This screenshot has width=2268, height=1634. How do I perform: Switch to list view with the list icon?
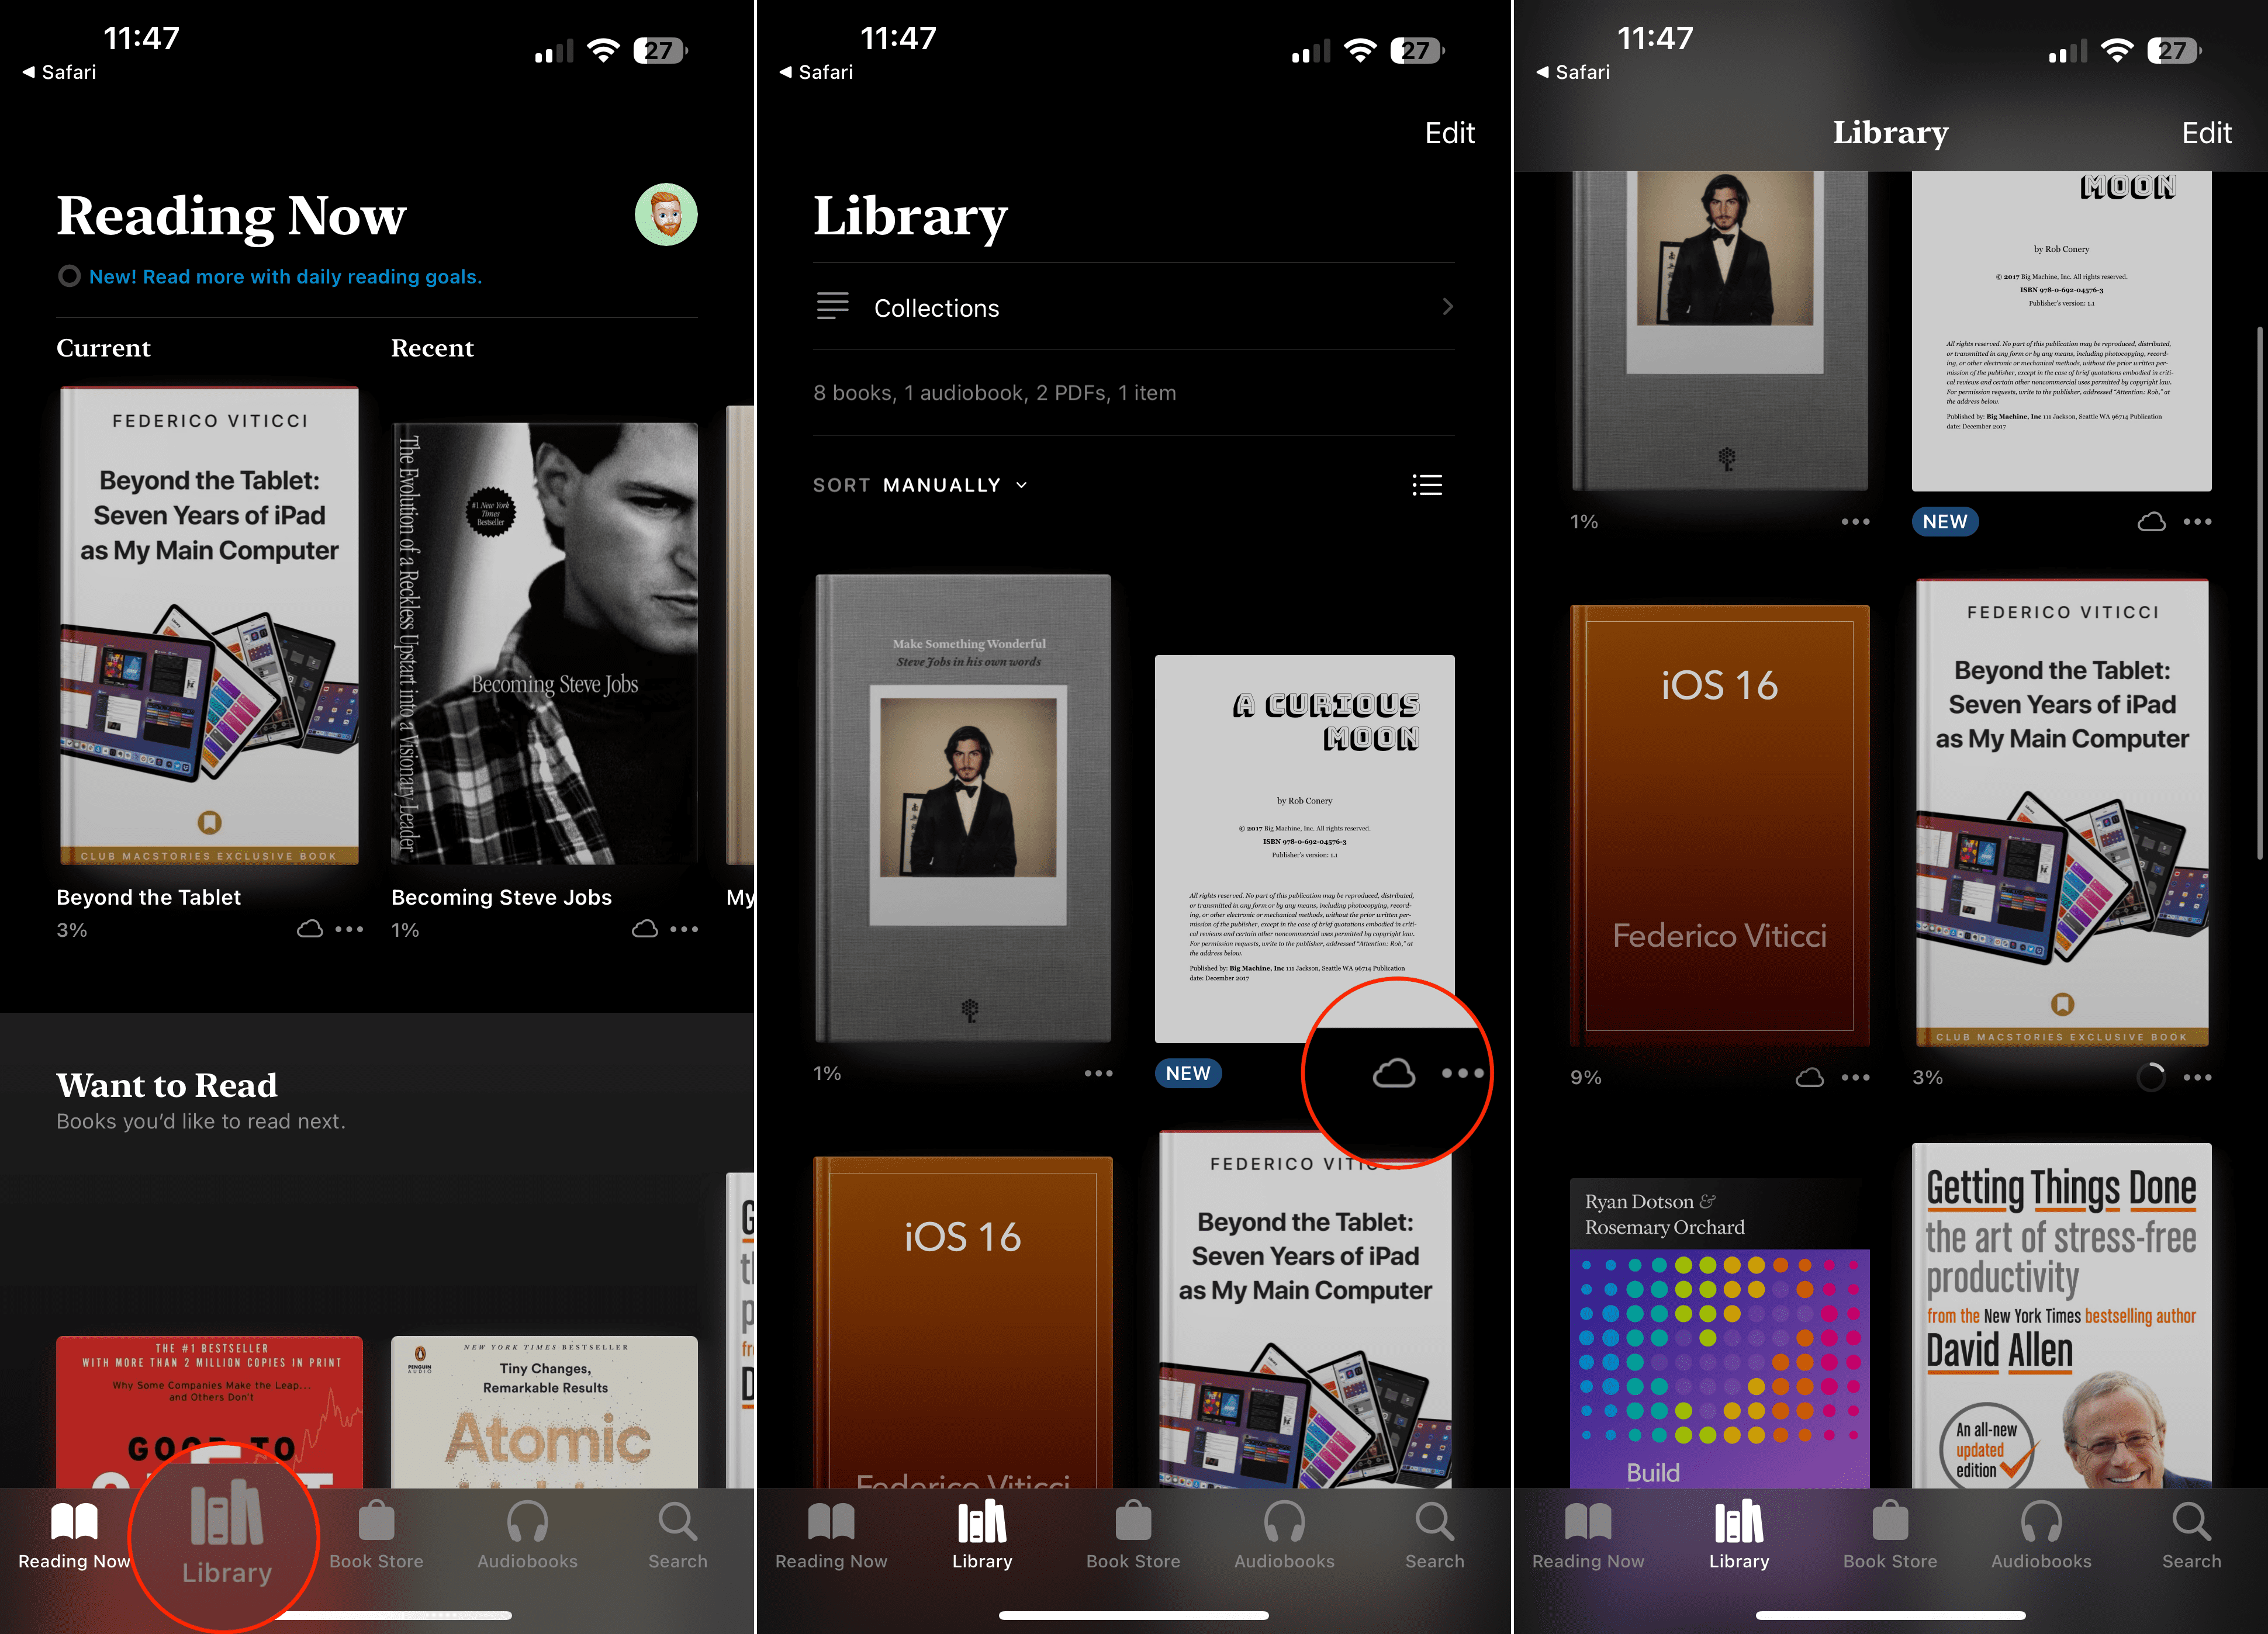1427,485
